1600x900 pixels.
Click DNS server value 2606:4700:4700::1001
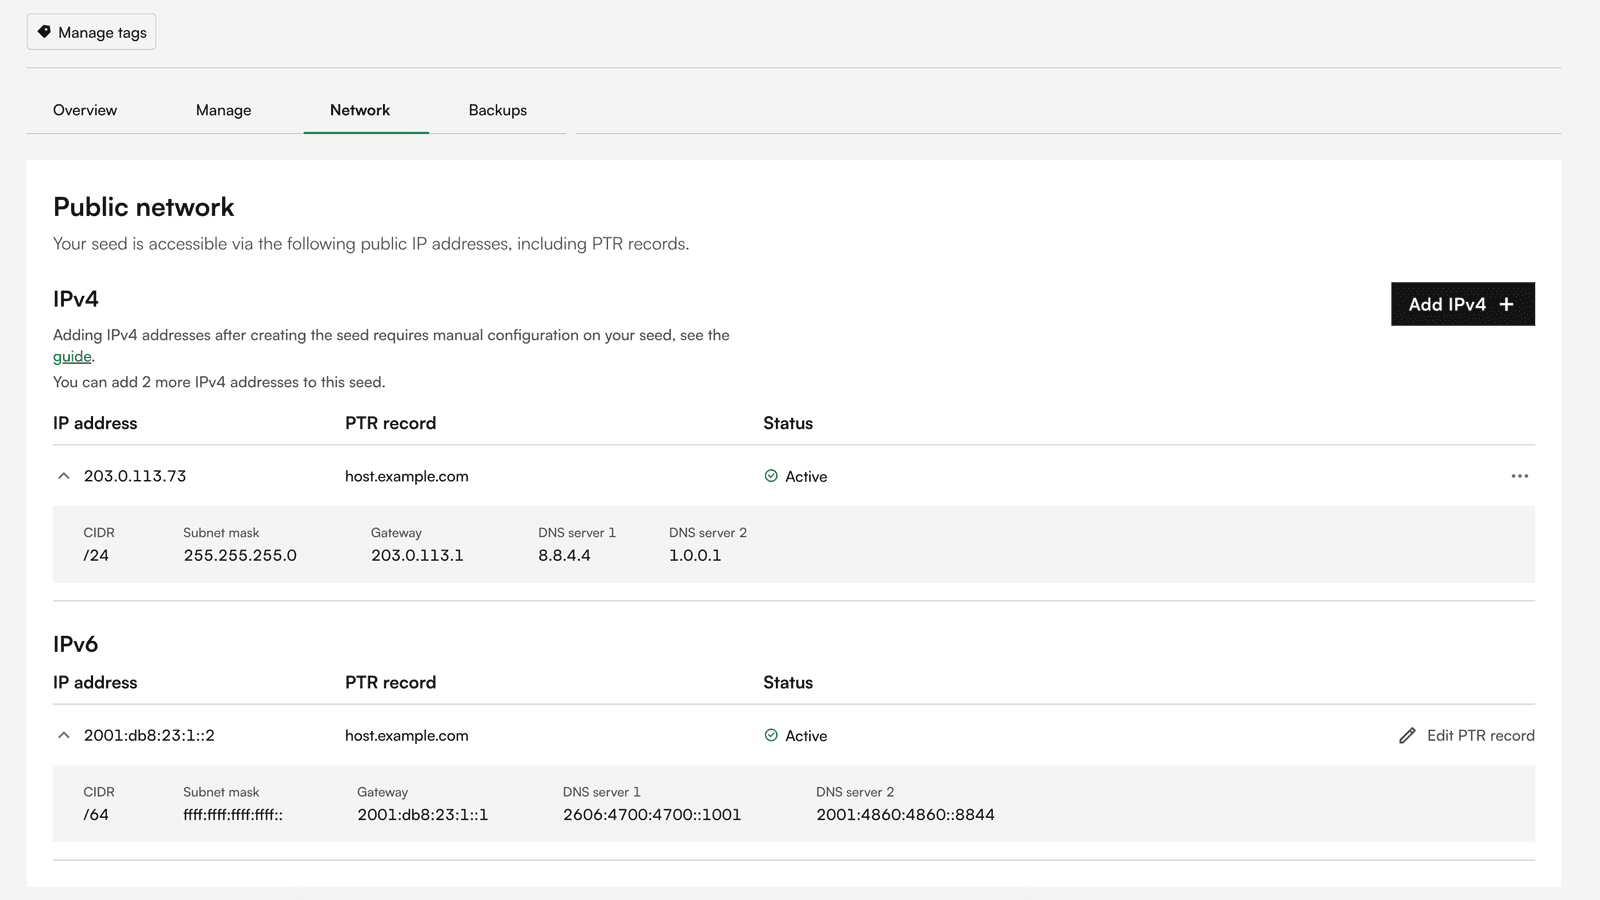652,814
